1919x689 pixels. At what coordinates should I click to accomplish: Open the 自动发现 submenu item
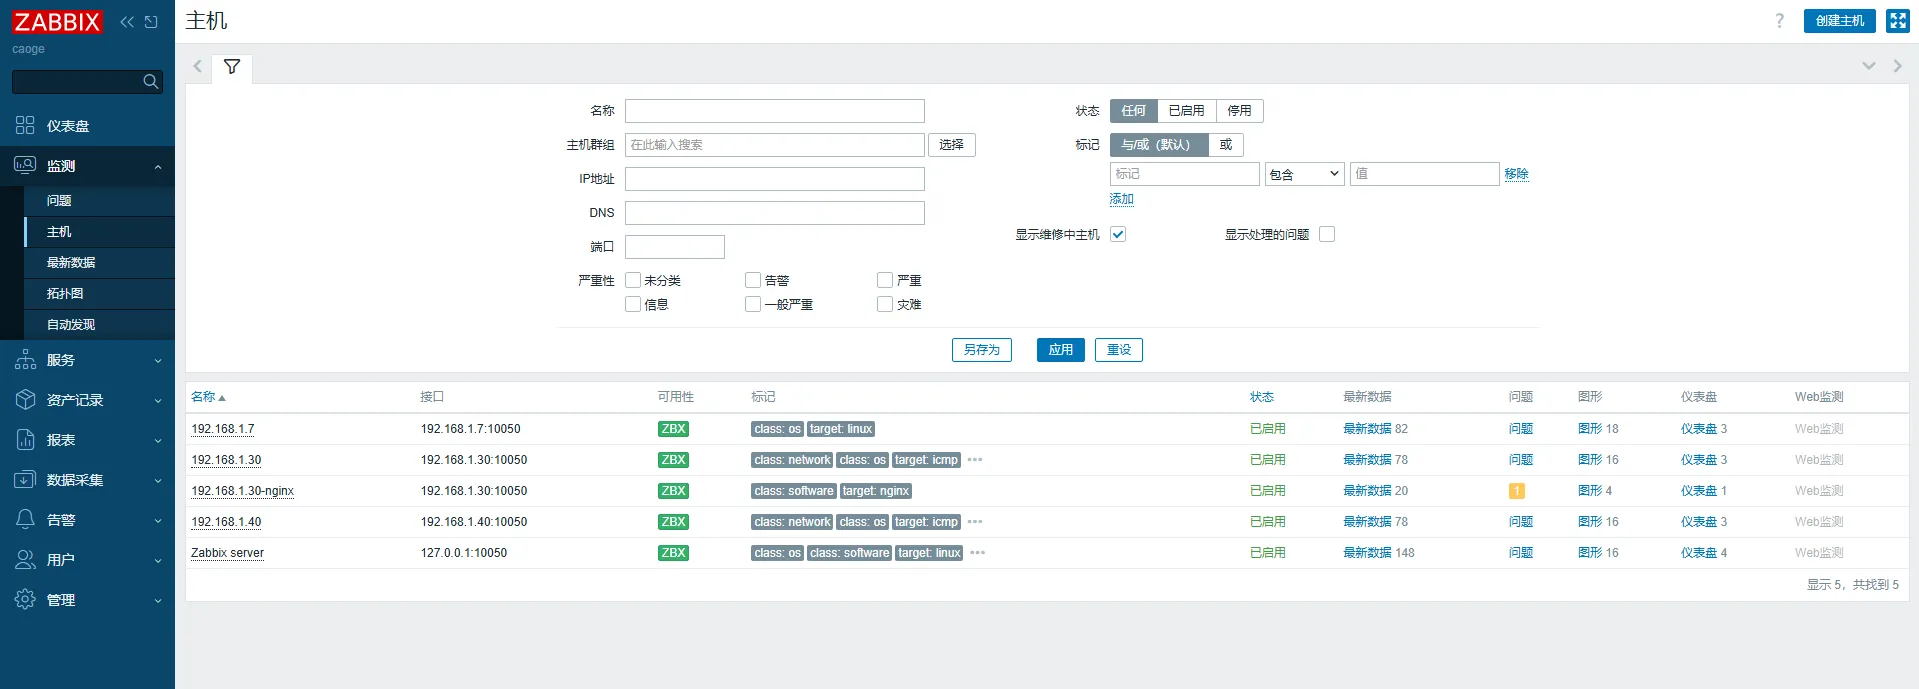(x=100, y=325)
